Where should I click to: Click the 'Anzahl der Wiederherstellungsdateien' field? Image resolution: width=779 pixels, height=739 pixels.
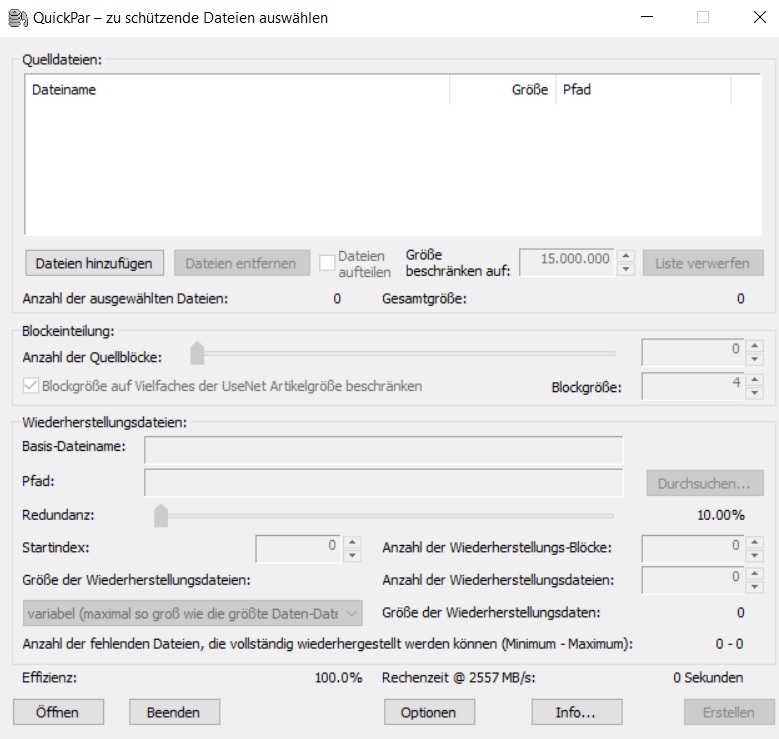click(x=693, y=580)
